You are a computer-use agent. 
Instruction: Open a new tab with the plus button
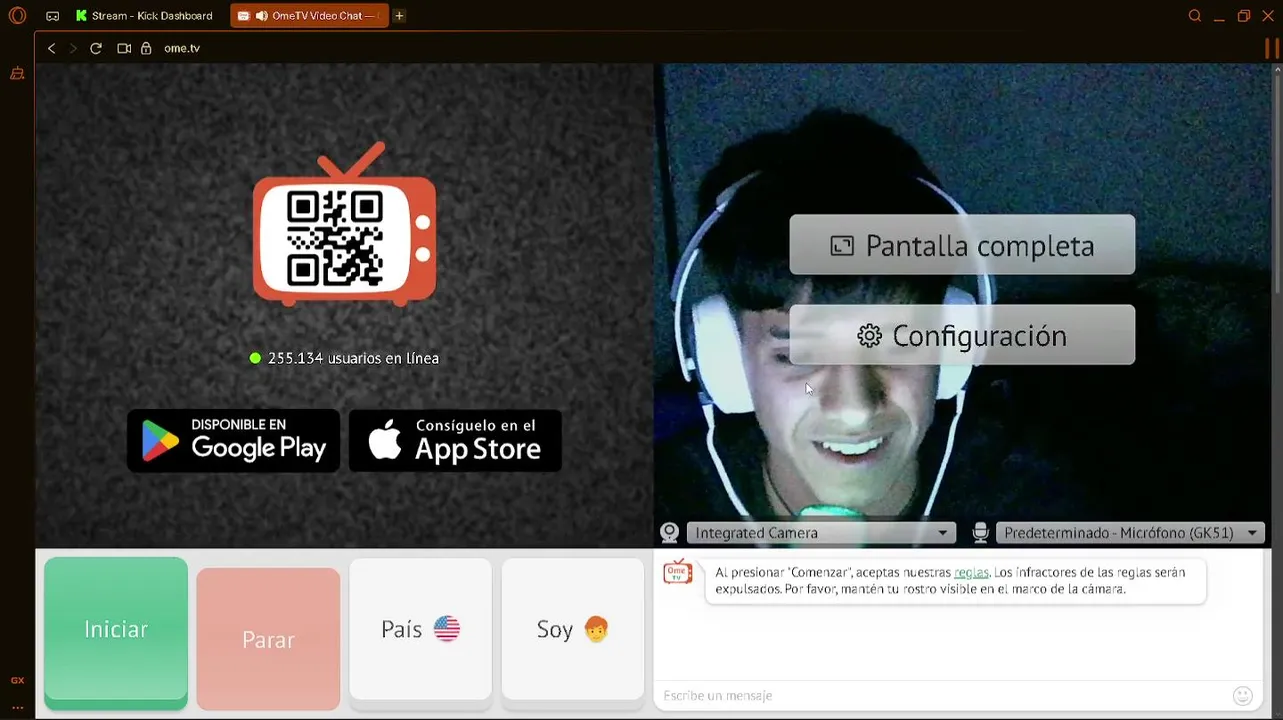[399, 16]
